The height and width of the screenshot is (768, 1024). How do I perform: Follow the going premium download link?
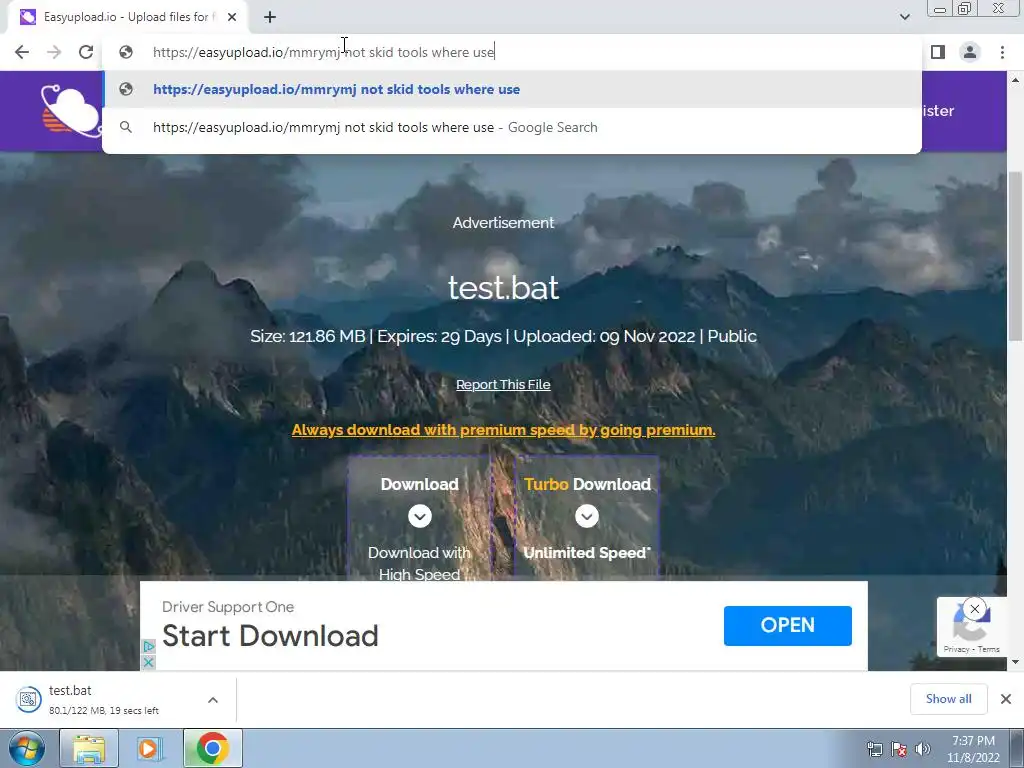(x=503, y=430)
